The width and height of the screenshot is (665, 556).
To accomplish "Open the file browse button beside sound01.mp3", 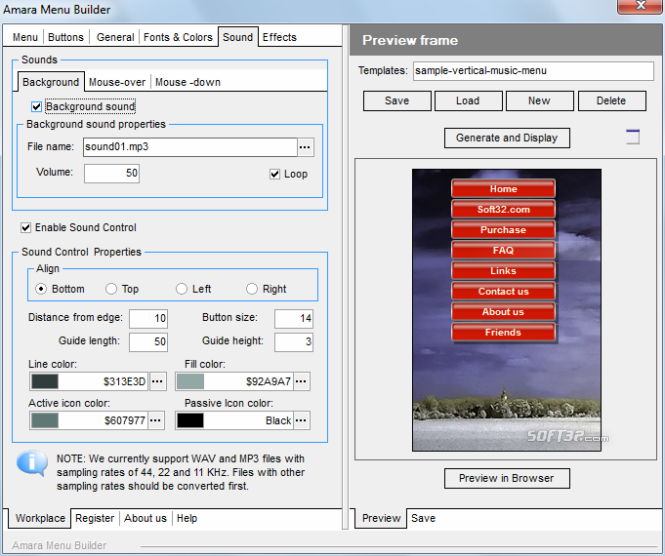I will coord(305,147).
